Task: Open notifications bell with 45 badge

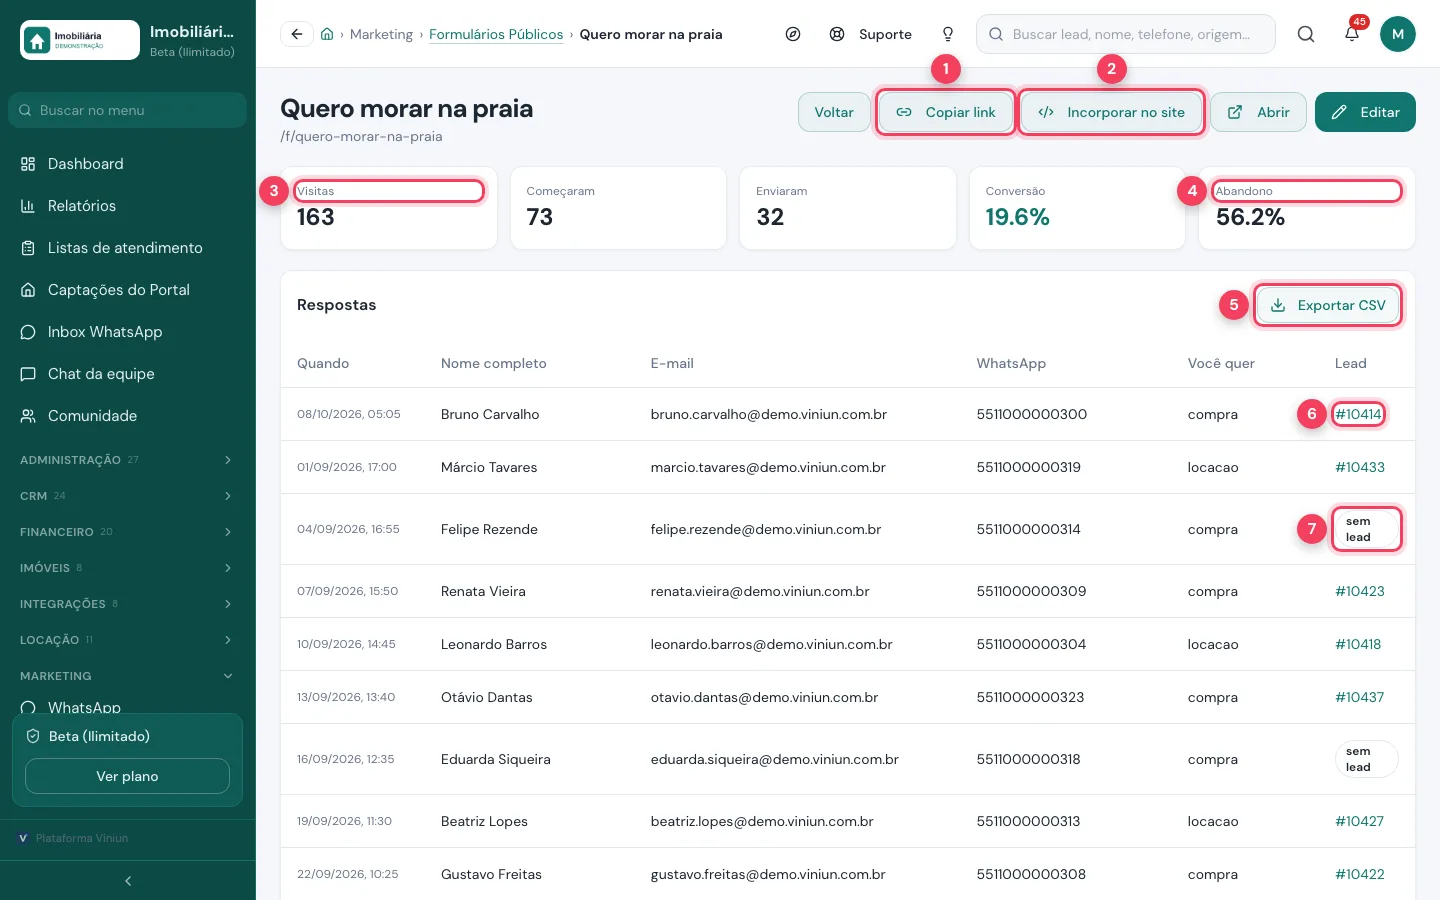Action: [x=1352, y=34]
